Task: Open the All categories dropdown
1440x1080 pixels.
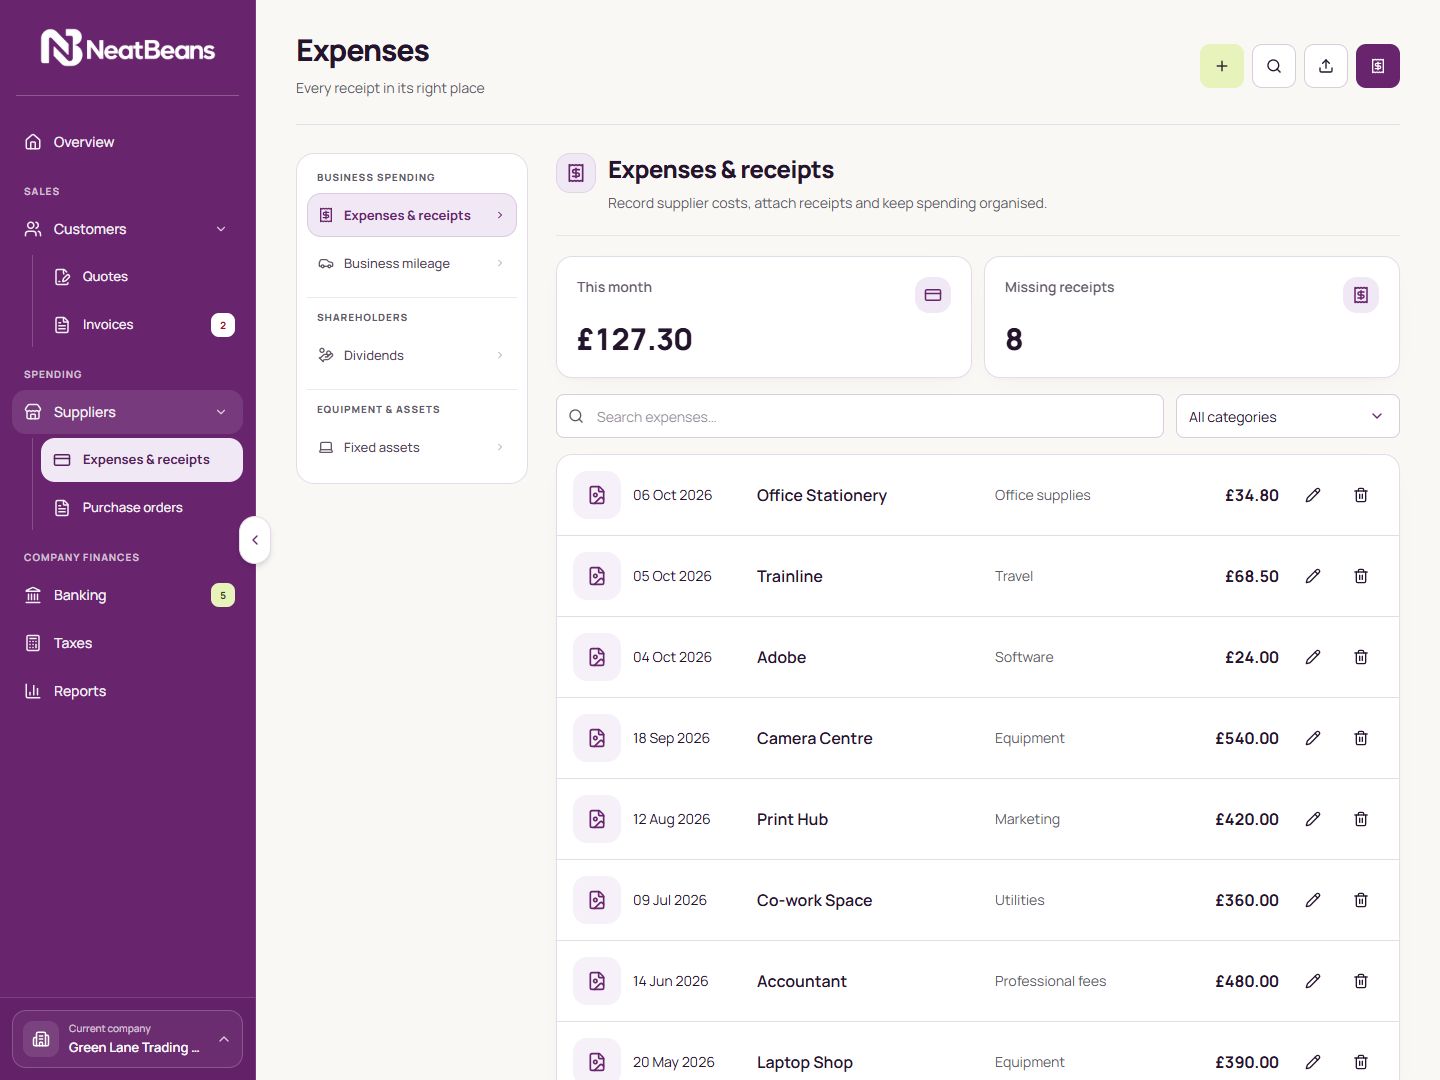Action: point(1287,416)
